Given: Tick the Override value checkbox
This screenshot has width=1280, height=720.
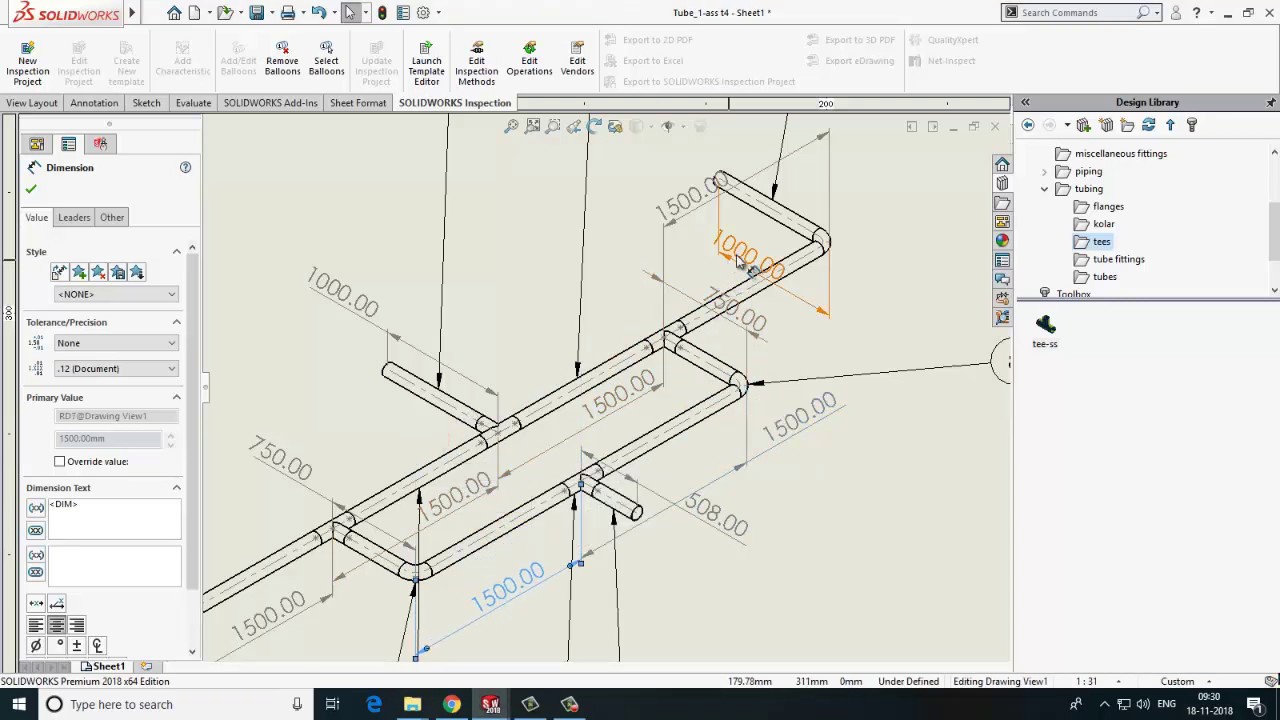Looking at the screenshot, I should click(60, 461).
